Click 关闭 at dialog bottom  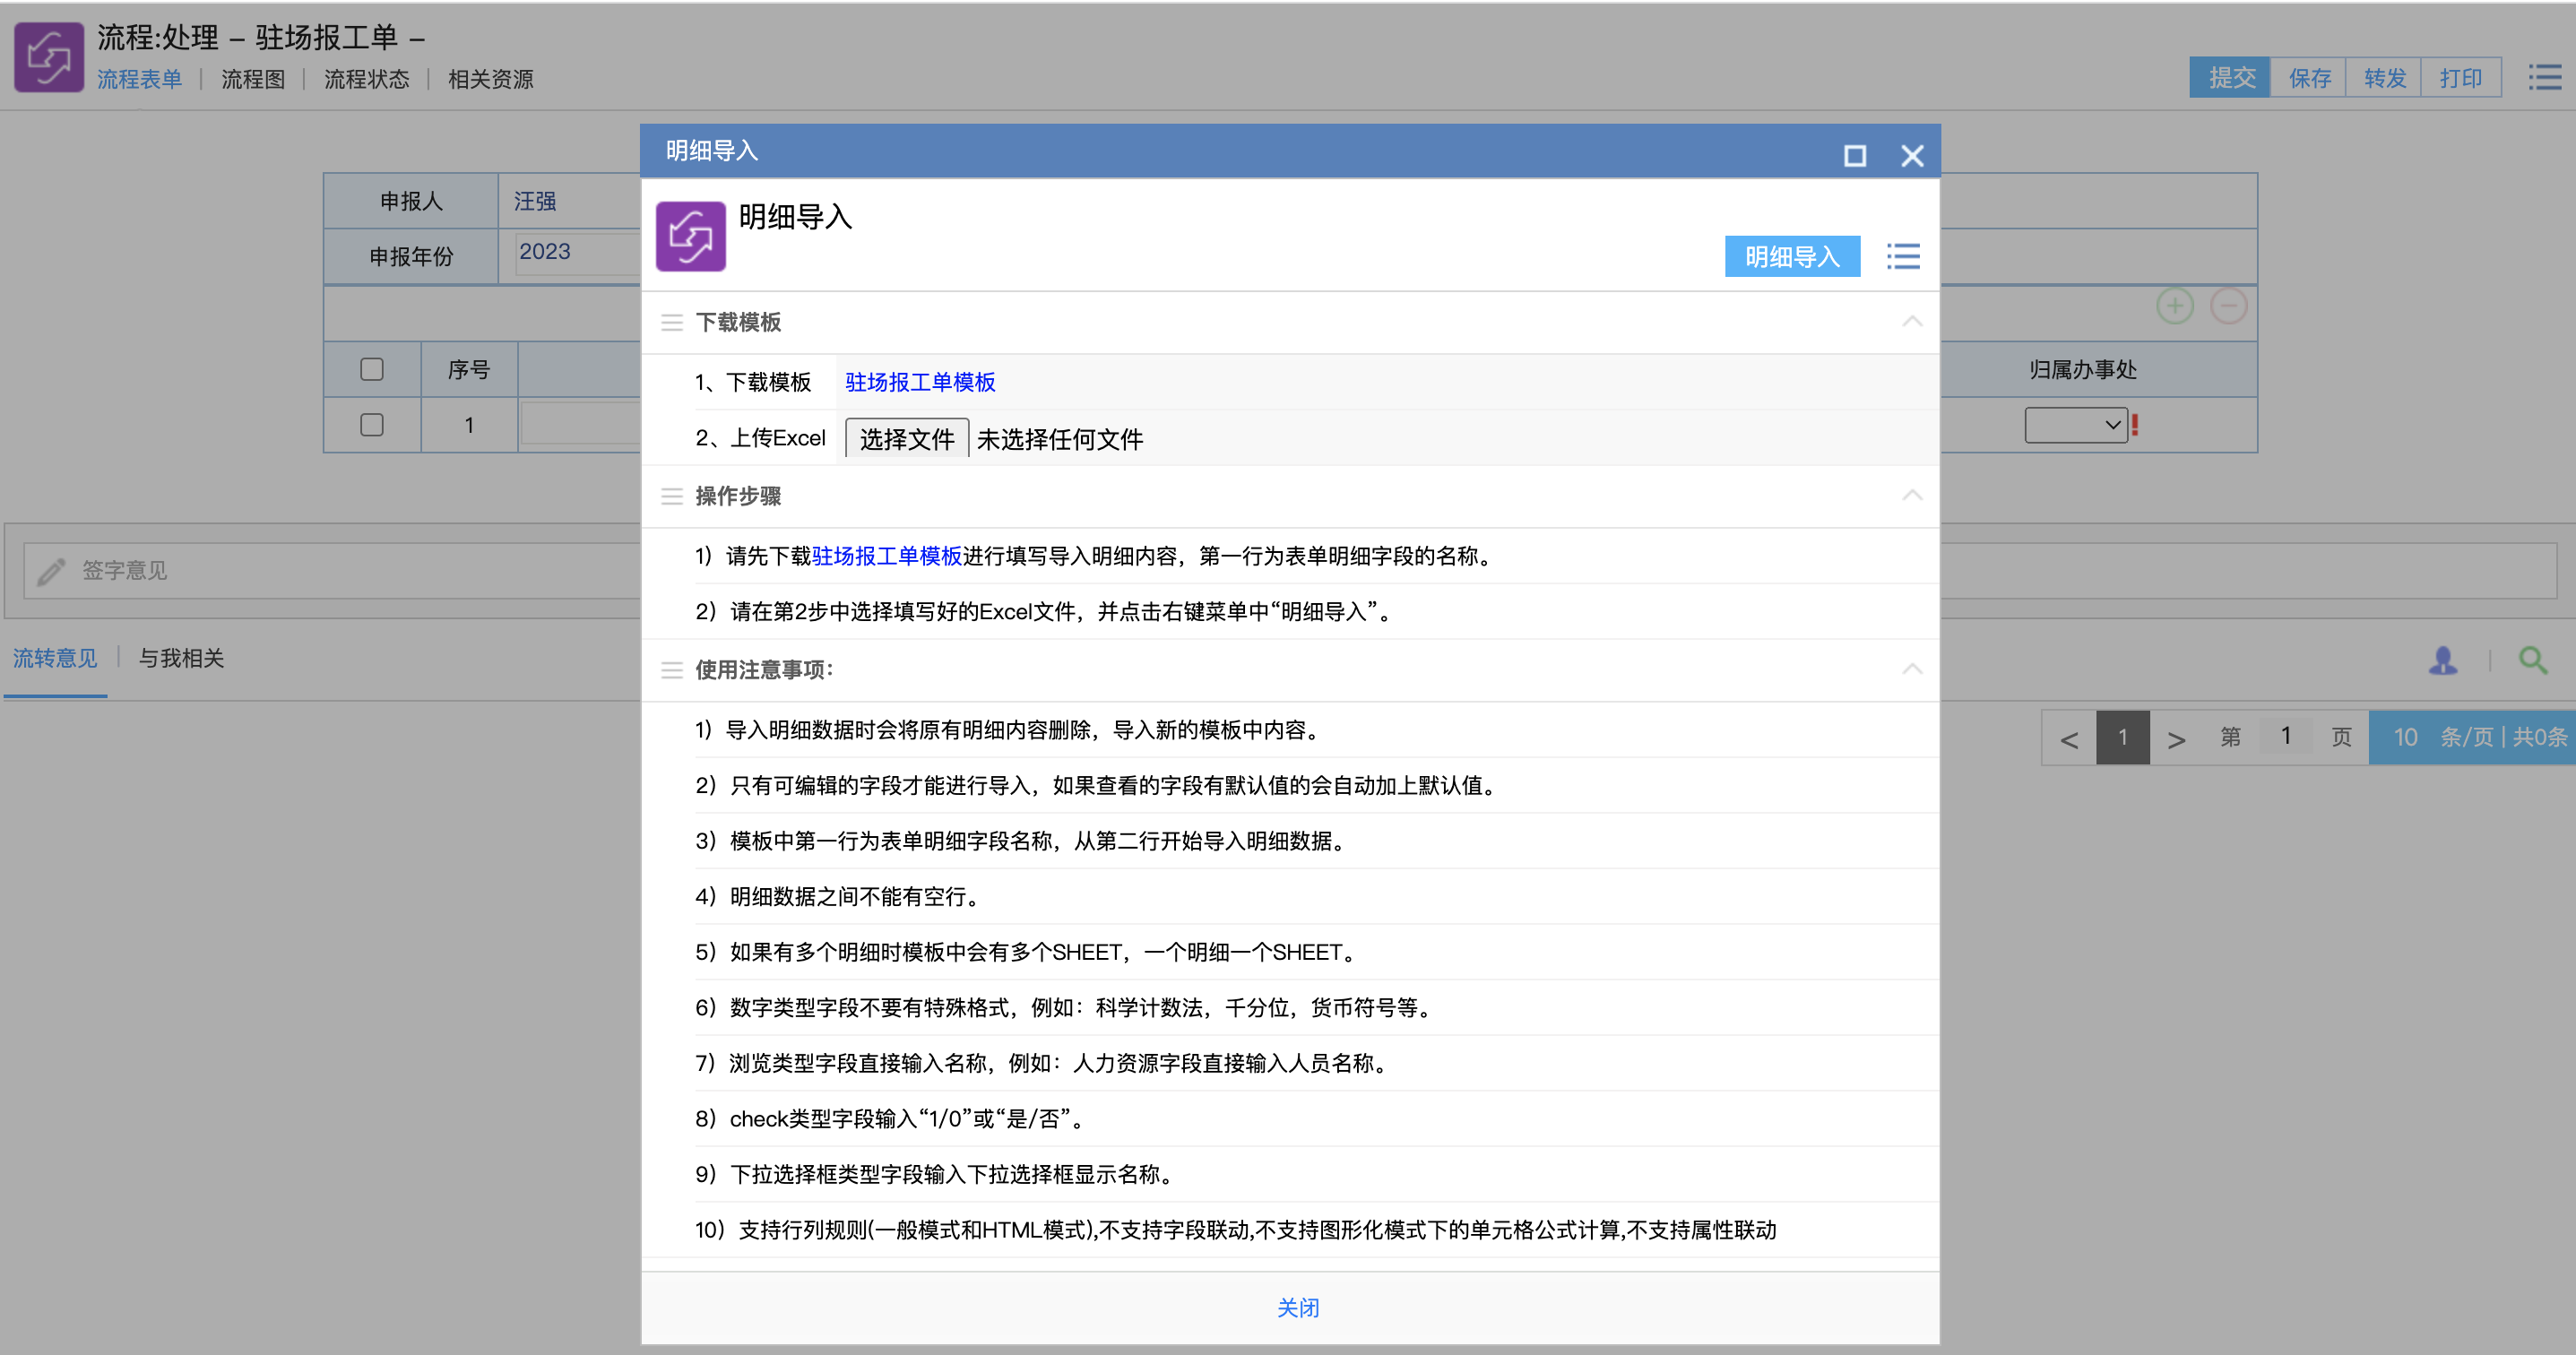1297,1308
